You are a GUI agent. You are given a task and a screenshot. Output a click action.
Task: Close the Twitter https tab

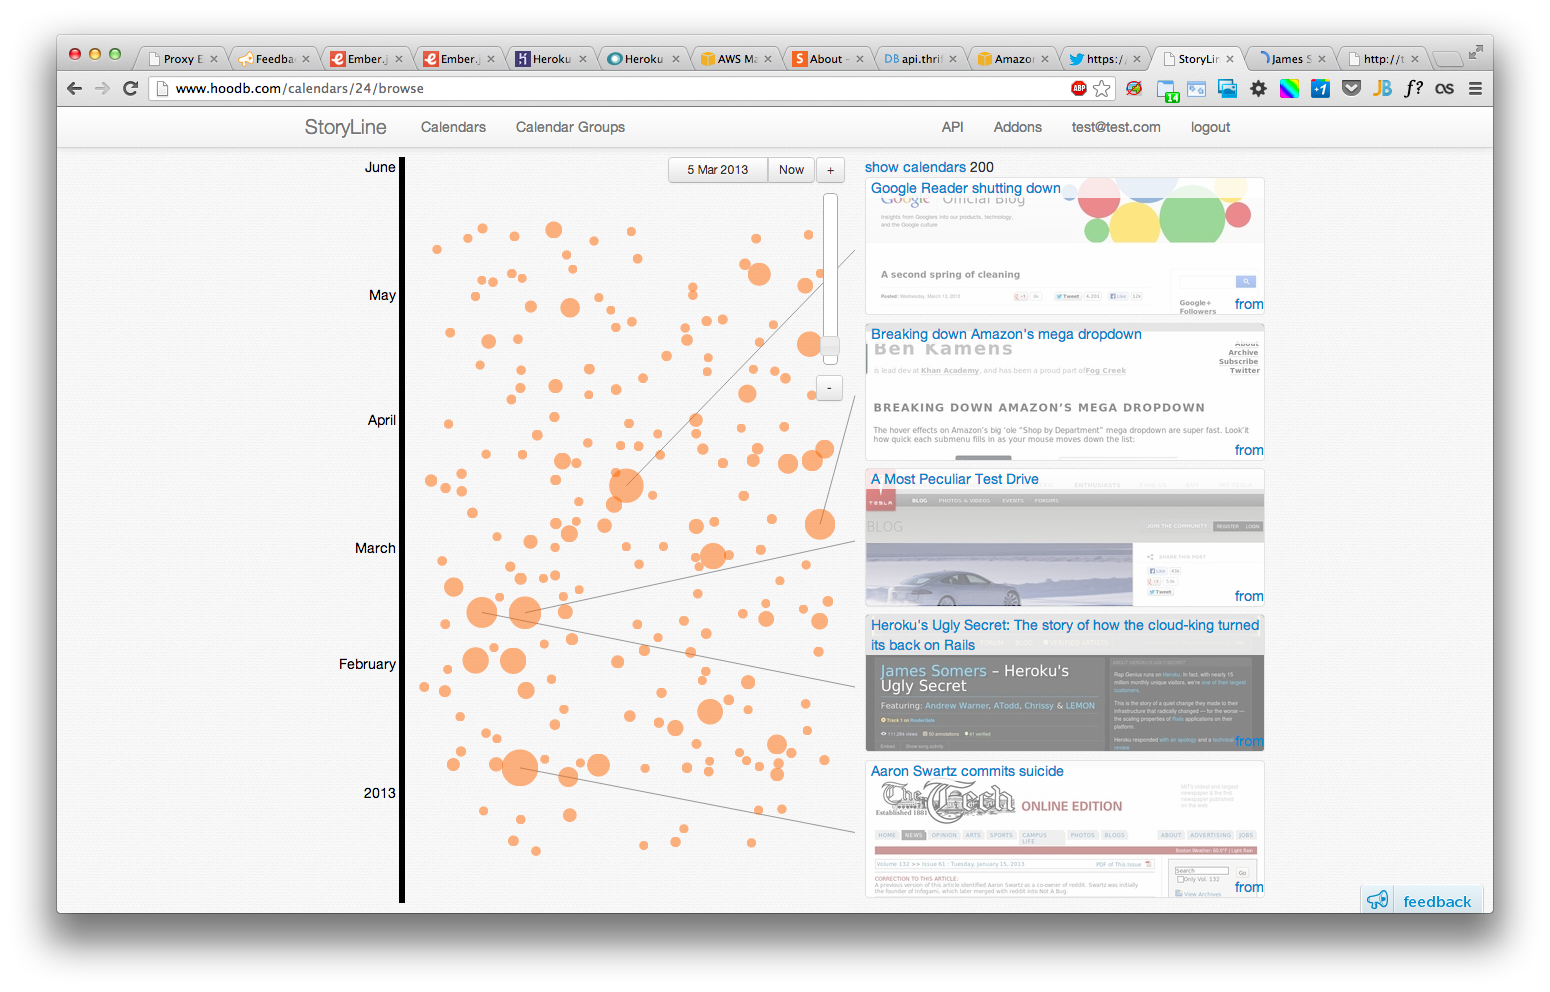click(x=1137, y=59)
